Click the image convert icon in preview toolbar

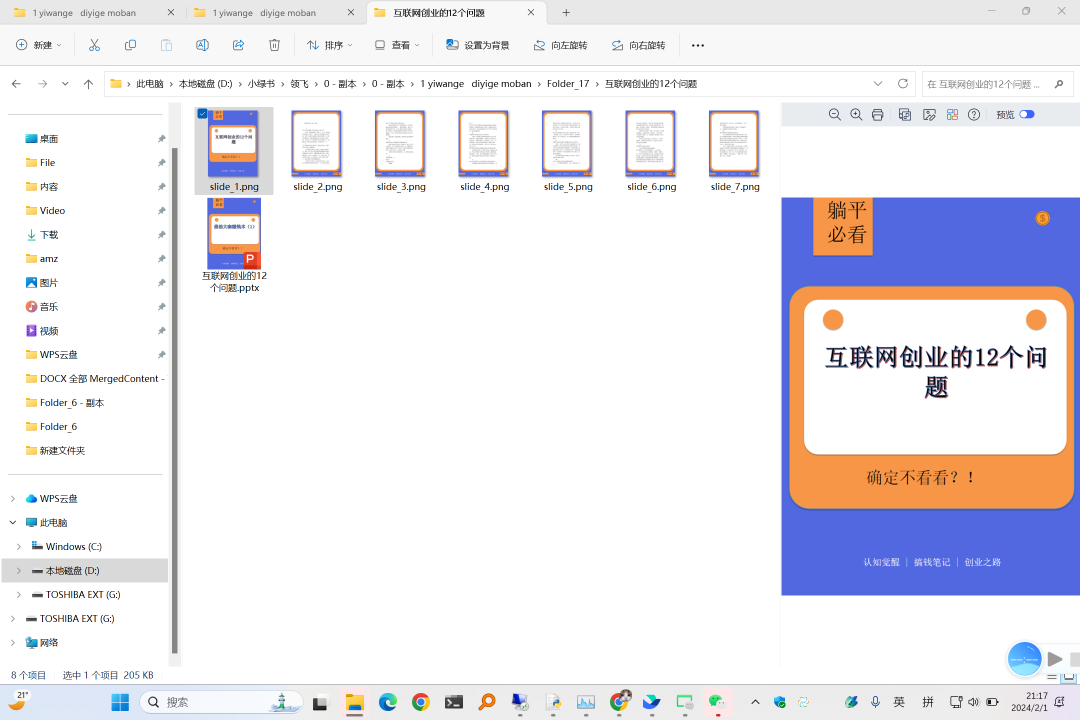click(905, 114)
